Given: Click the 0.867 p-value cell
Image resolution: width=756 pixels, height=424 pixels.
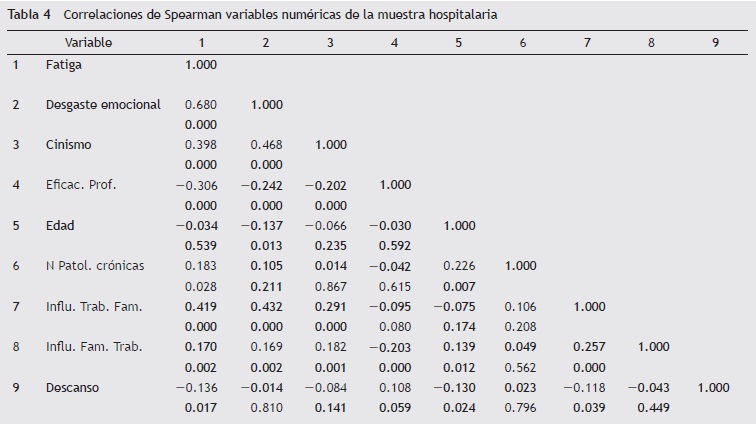Looking at the screenshot, I should [x=331, y=286].
